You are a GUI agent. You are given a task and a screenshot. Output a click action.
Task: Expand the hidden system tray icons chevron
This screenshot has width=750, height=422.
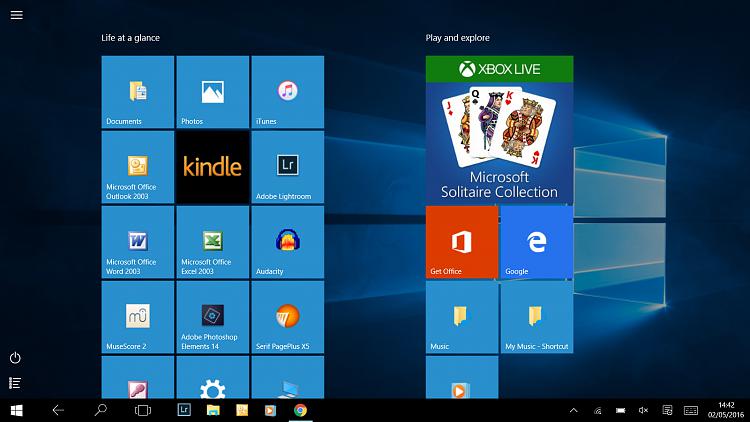click(x=574, y=410)
